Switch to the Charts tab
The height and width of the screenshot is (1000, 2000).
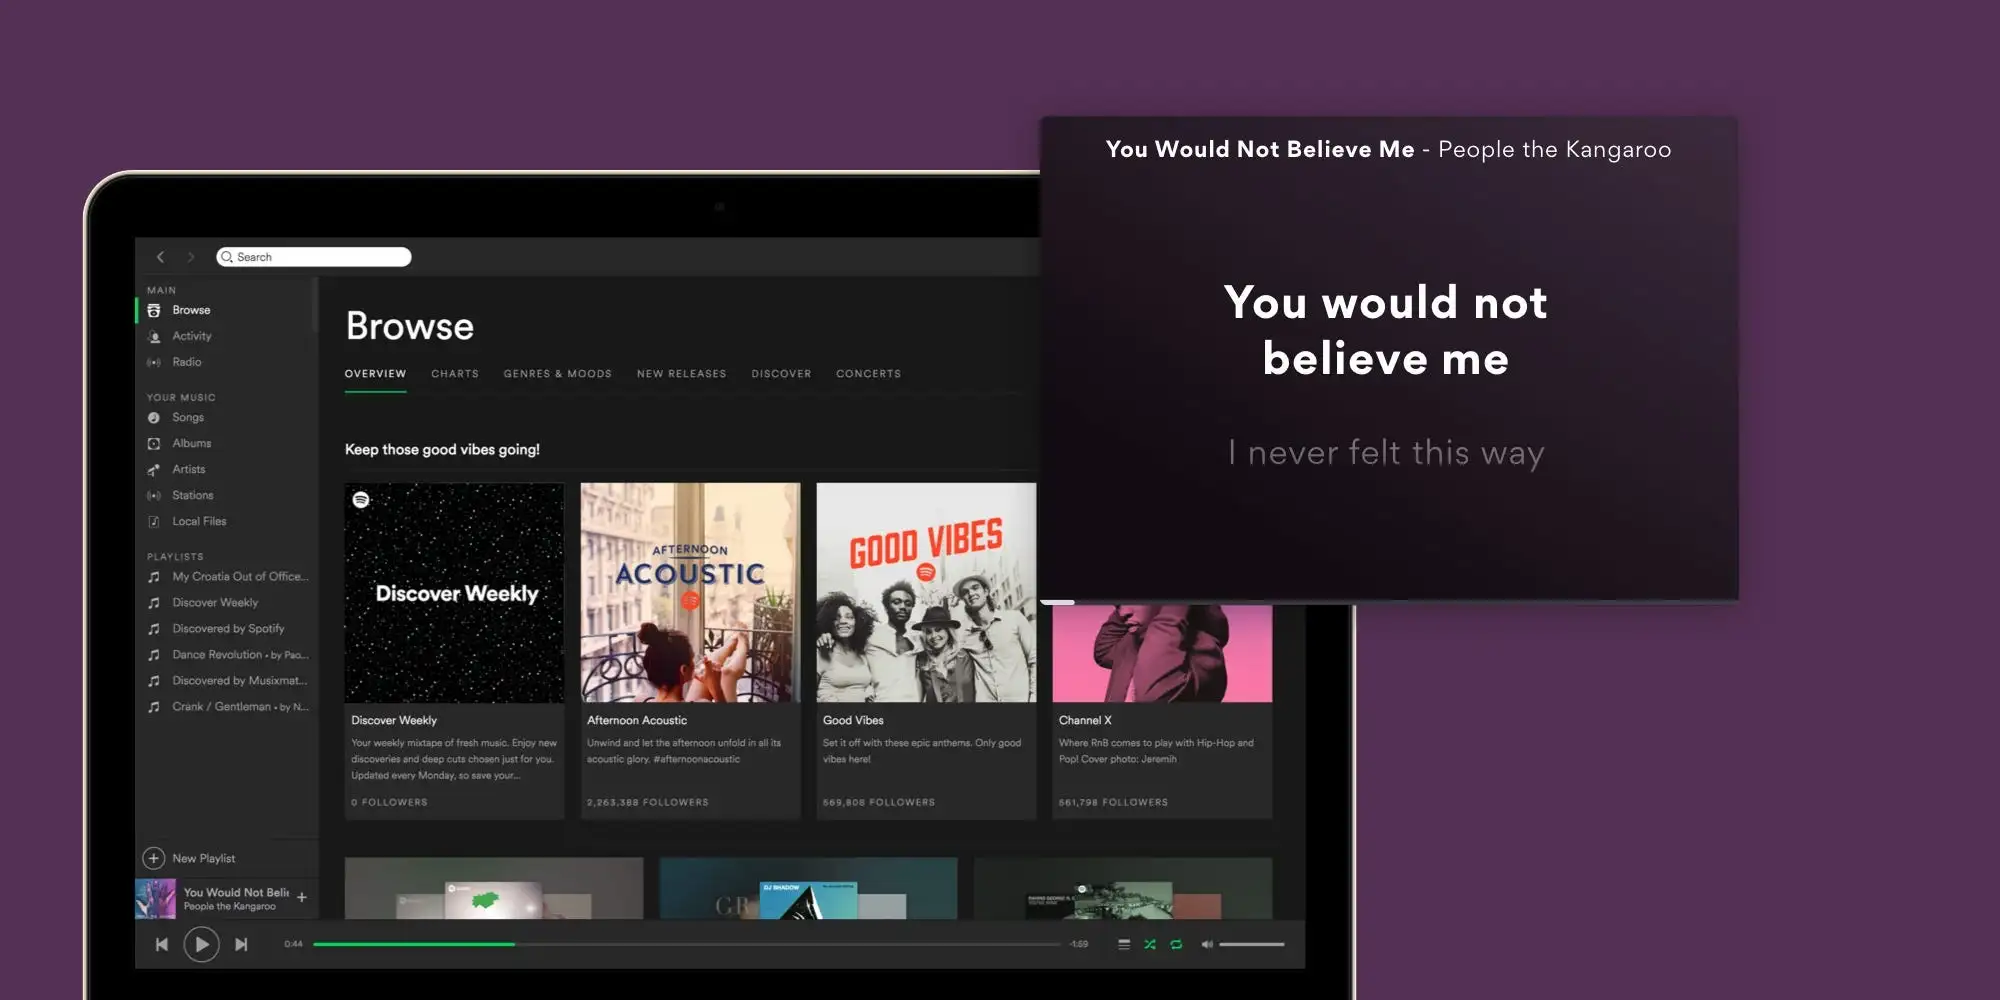point(455,373)
